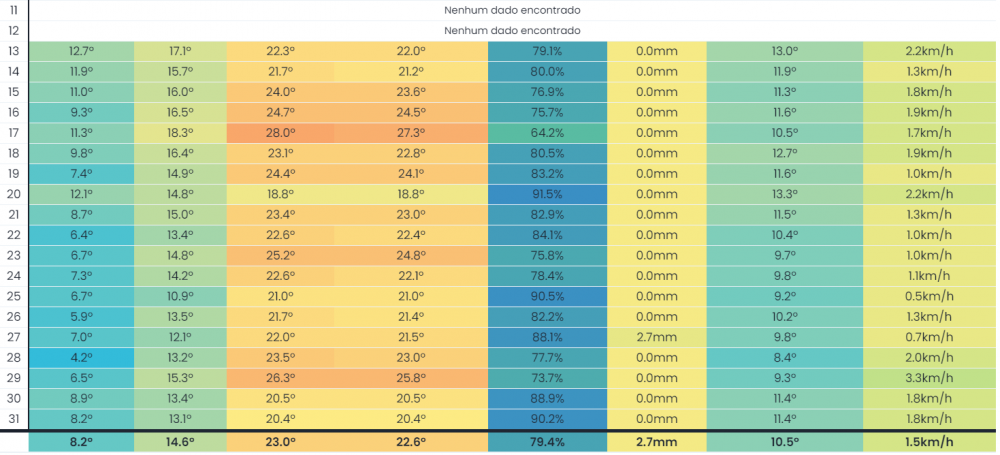Click the bold 1.5km/h summary cell
This screenshot has width=1000, height=455.
tap(929, 442)
